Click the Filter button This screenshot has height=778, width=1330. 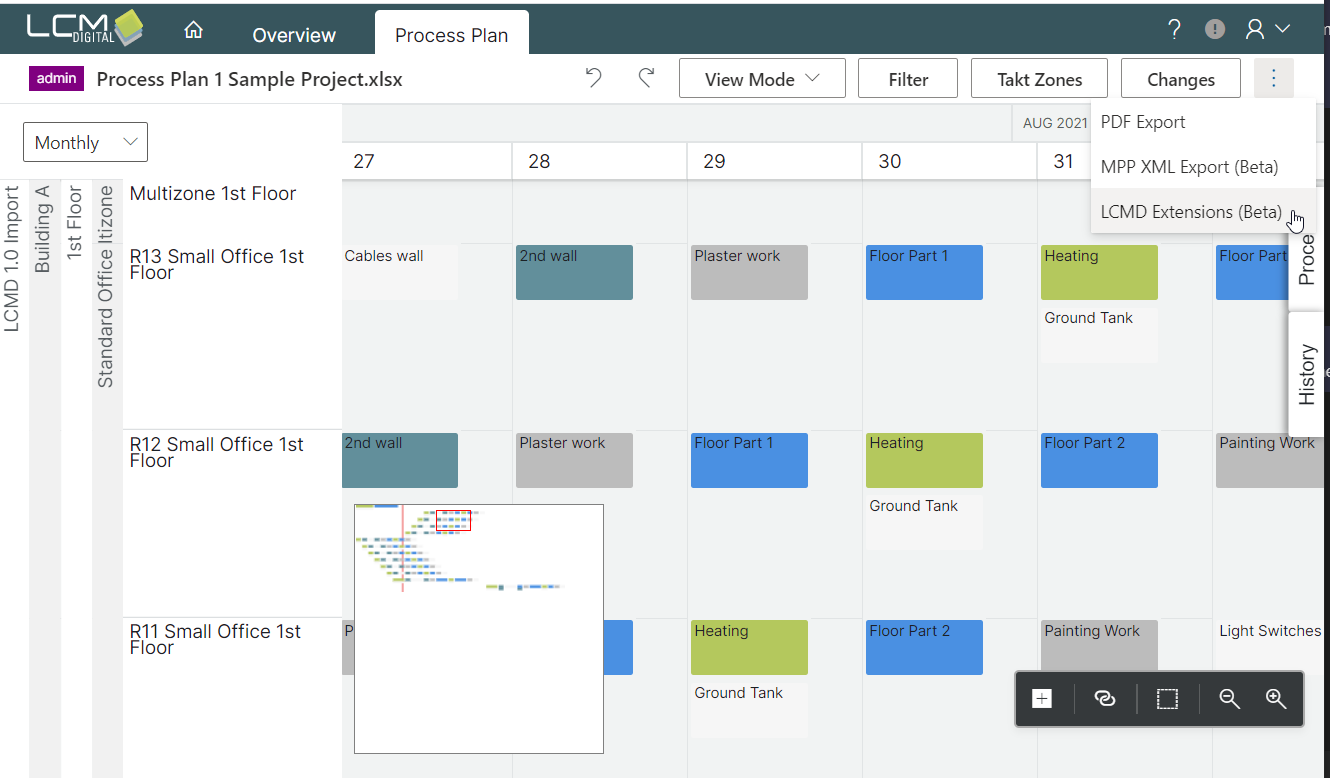[x=908, y=79]
